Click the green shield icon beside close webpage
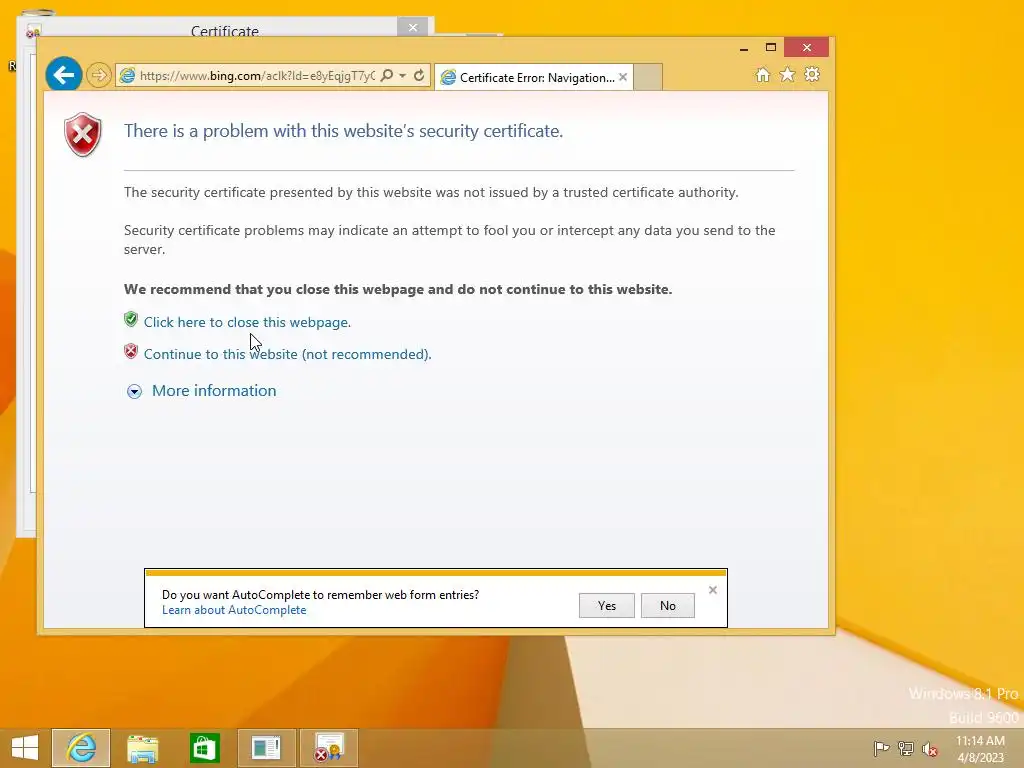Screen dimensions: 1024x768 tap(131, 319)
